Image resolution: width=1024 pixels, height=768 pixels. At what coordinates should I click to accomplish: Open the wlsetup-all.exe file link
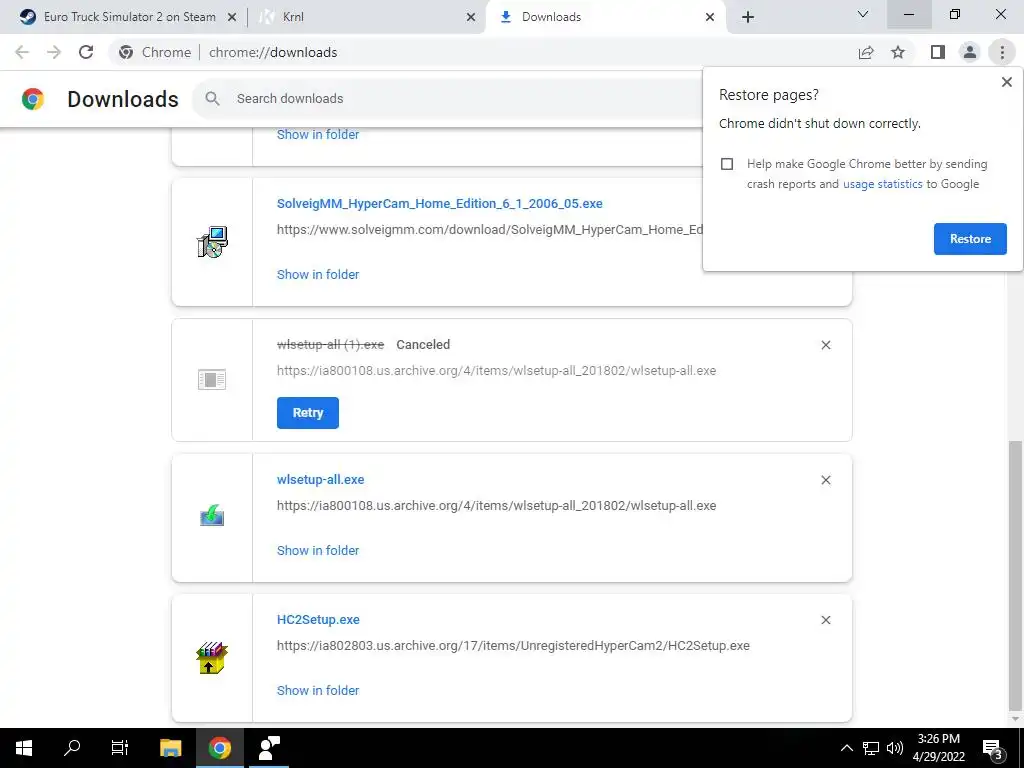(x=321, y=479)
